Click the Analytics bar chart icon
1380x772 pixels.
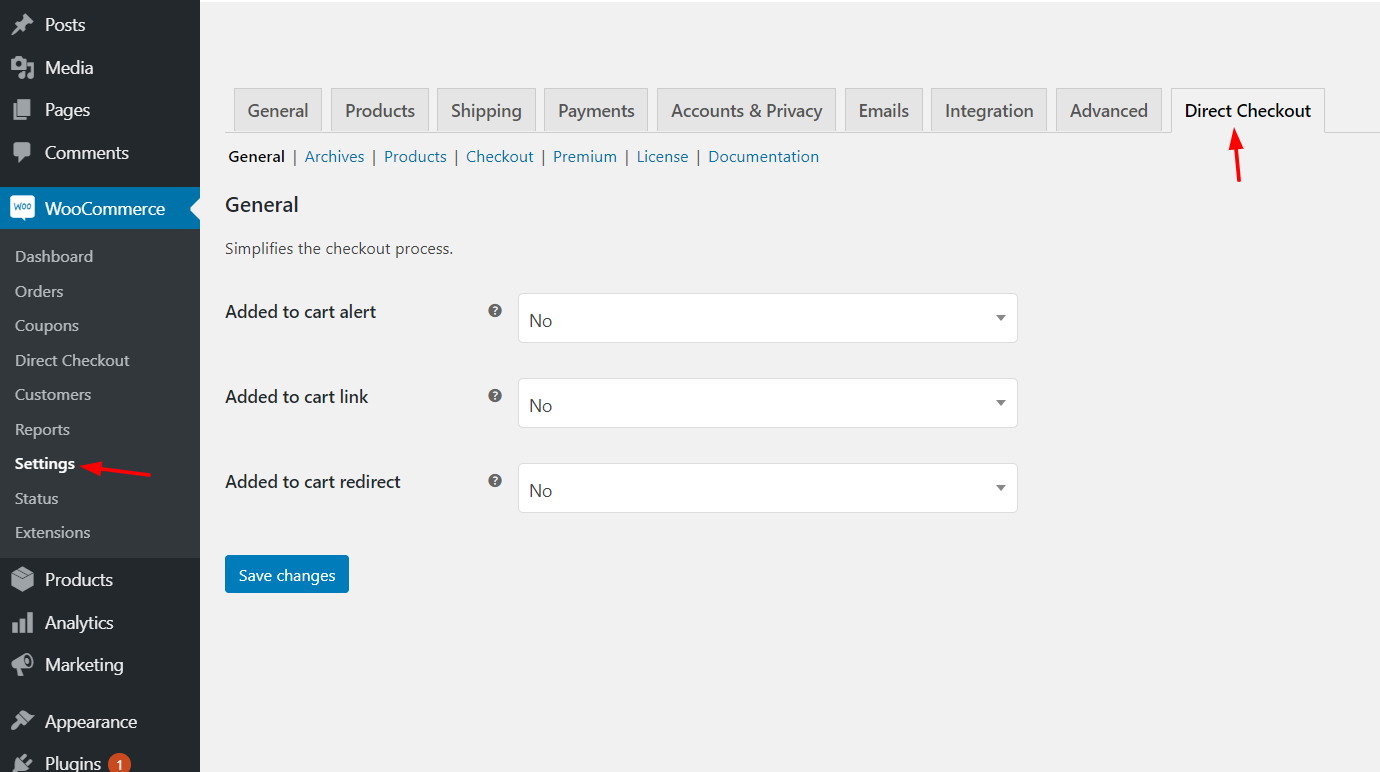tap(22, 623)
